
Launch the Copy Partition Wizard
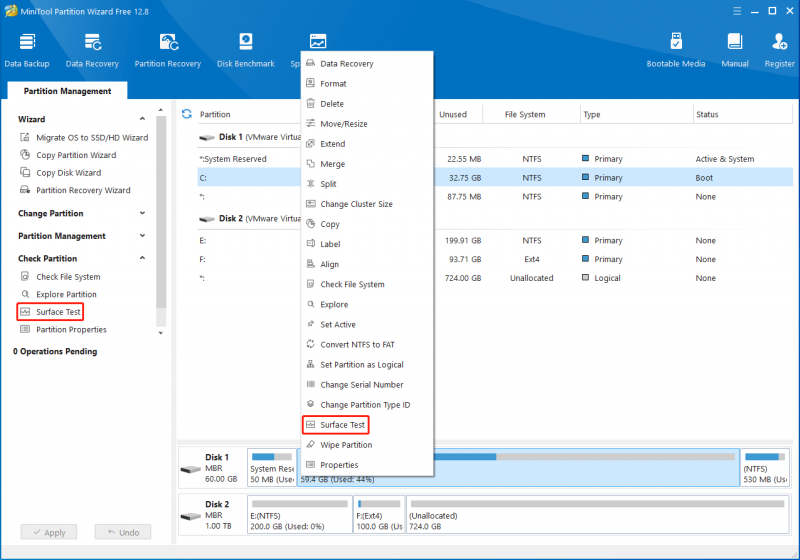tap(68, 155)
